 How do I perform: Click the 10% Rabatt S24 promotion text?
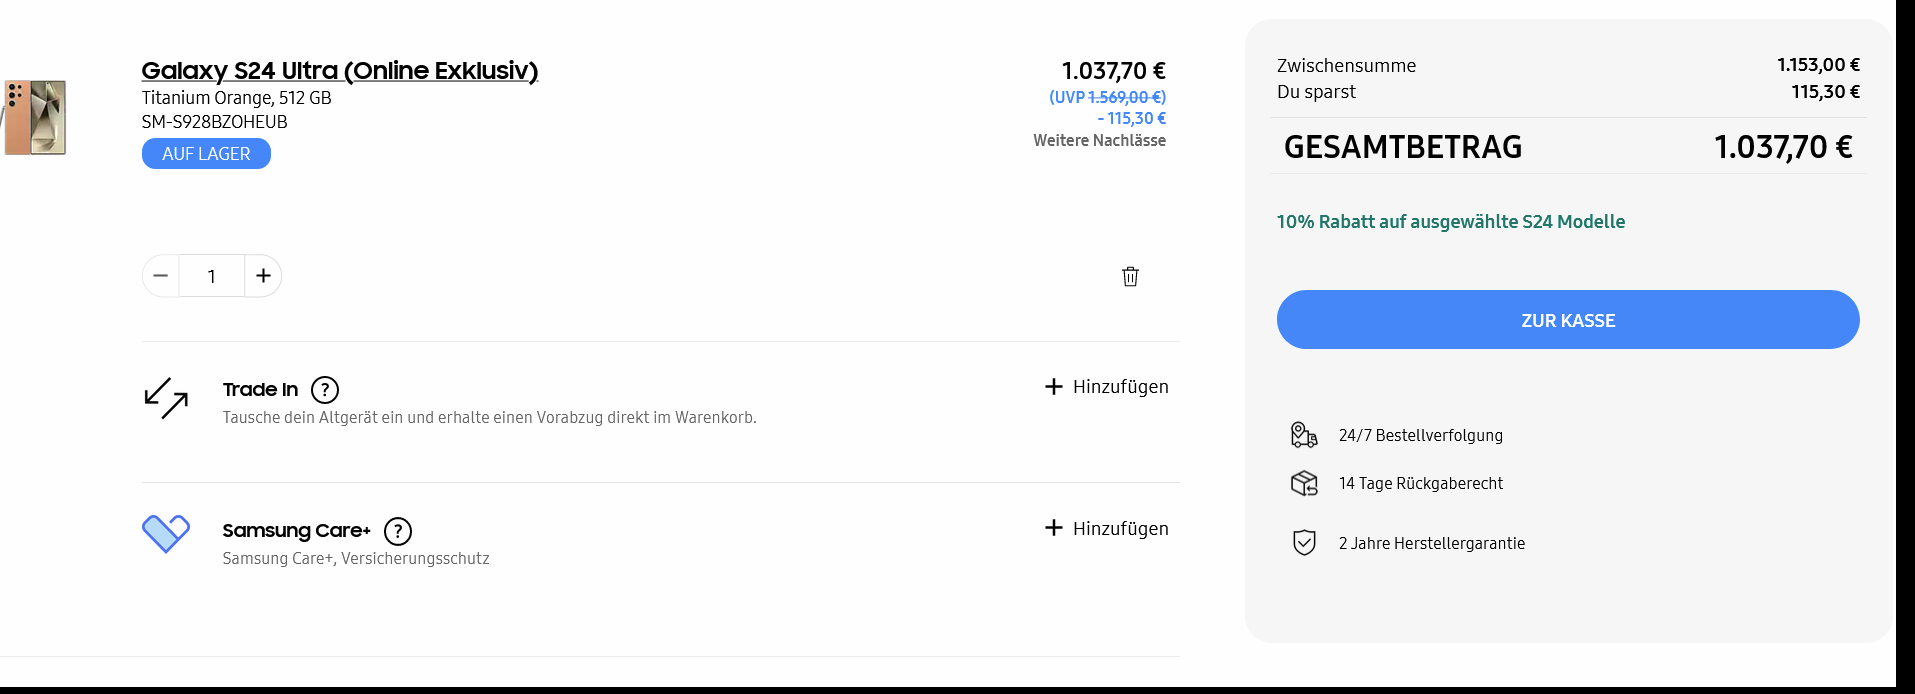tap(1450, 222)
